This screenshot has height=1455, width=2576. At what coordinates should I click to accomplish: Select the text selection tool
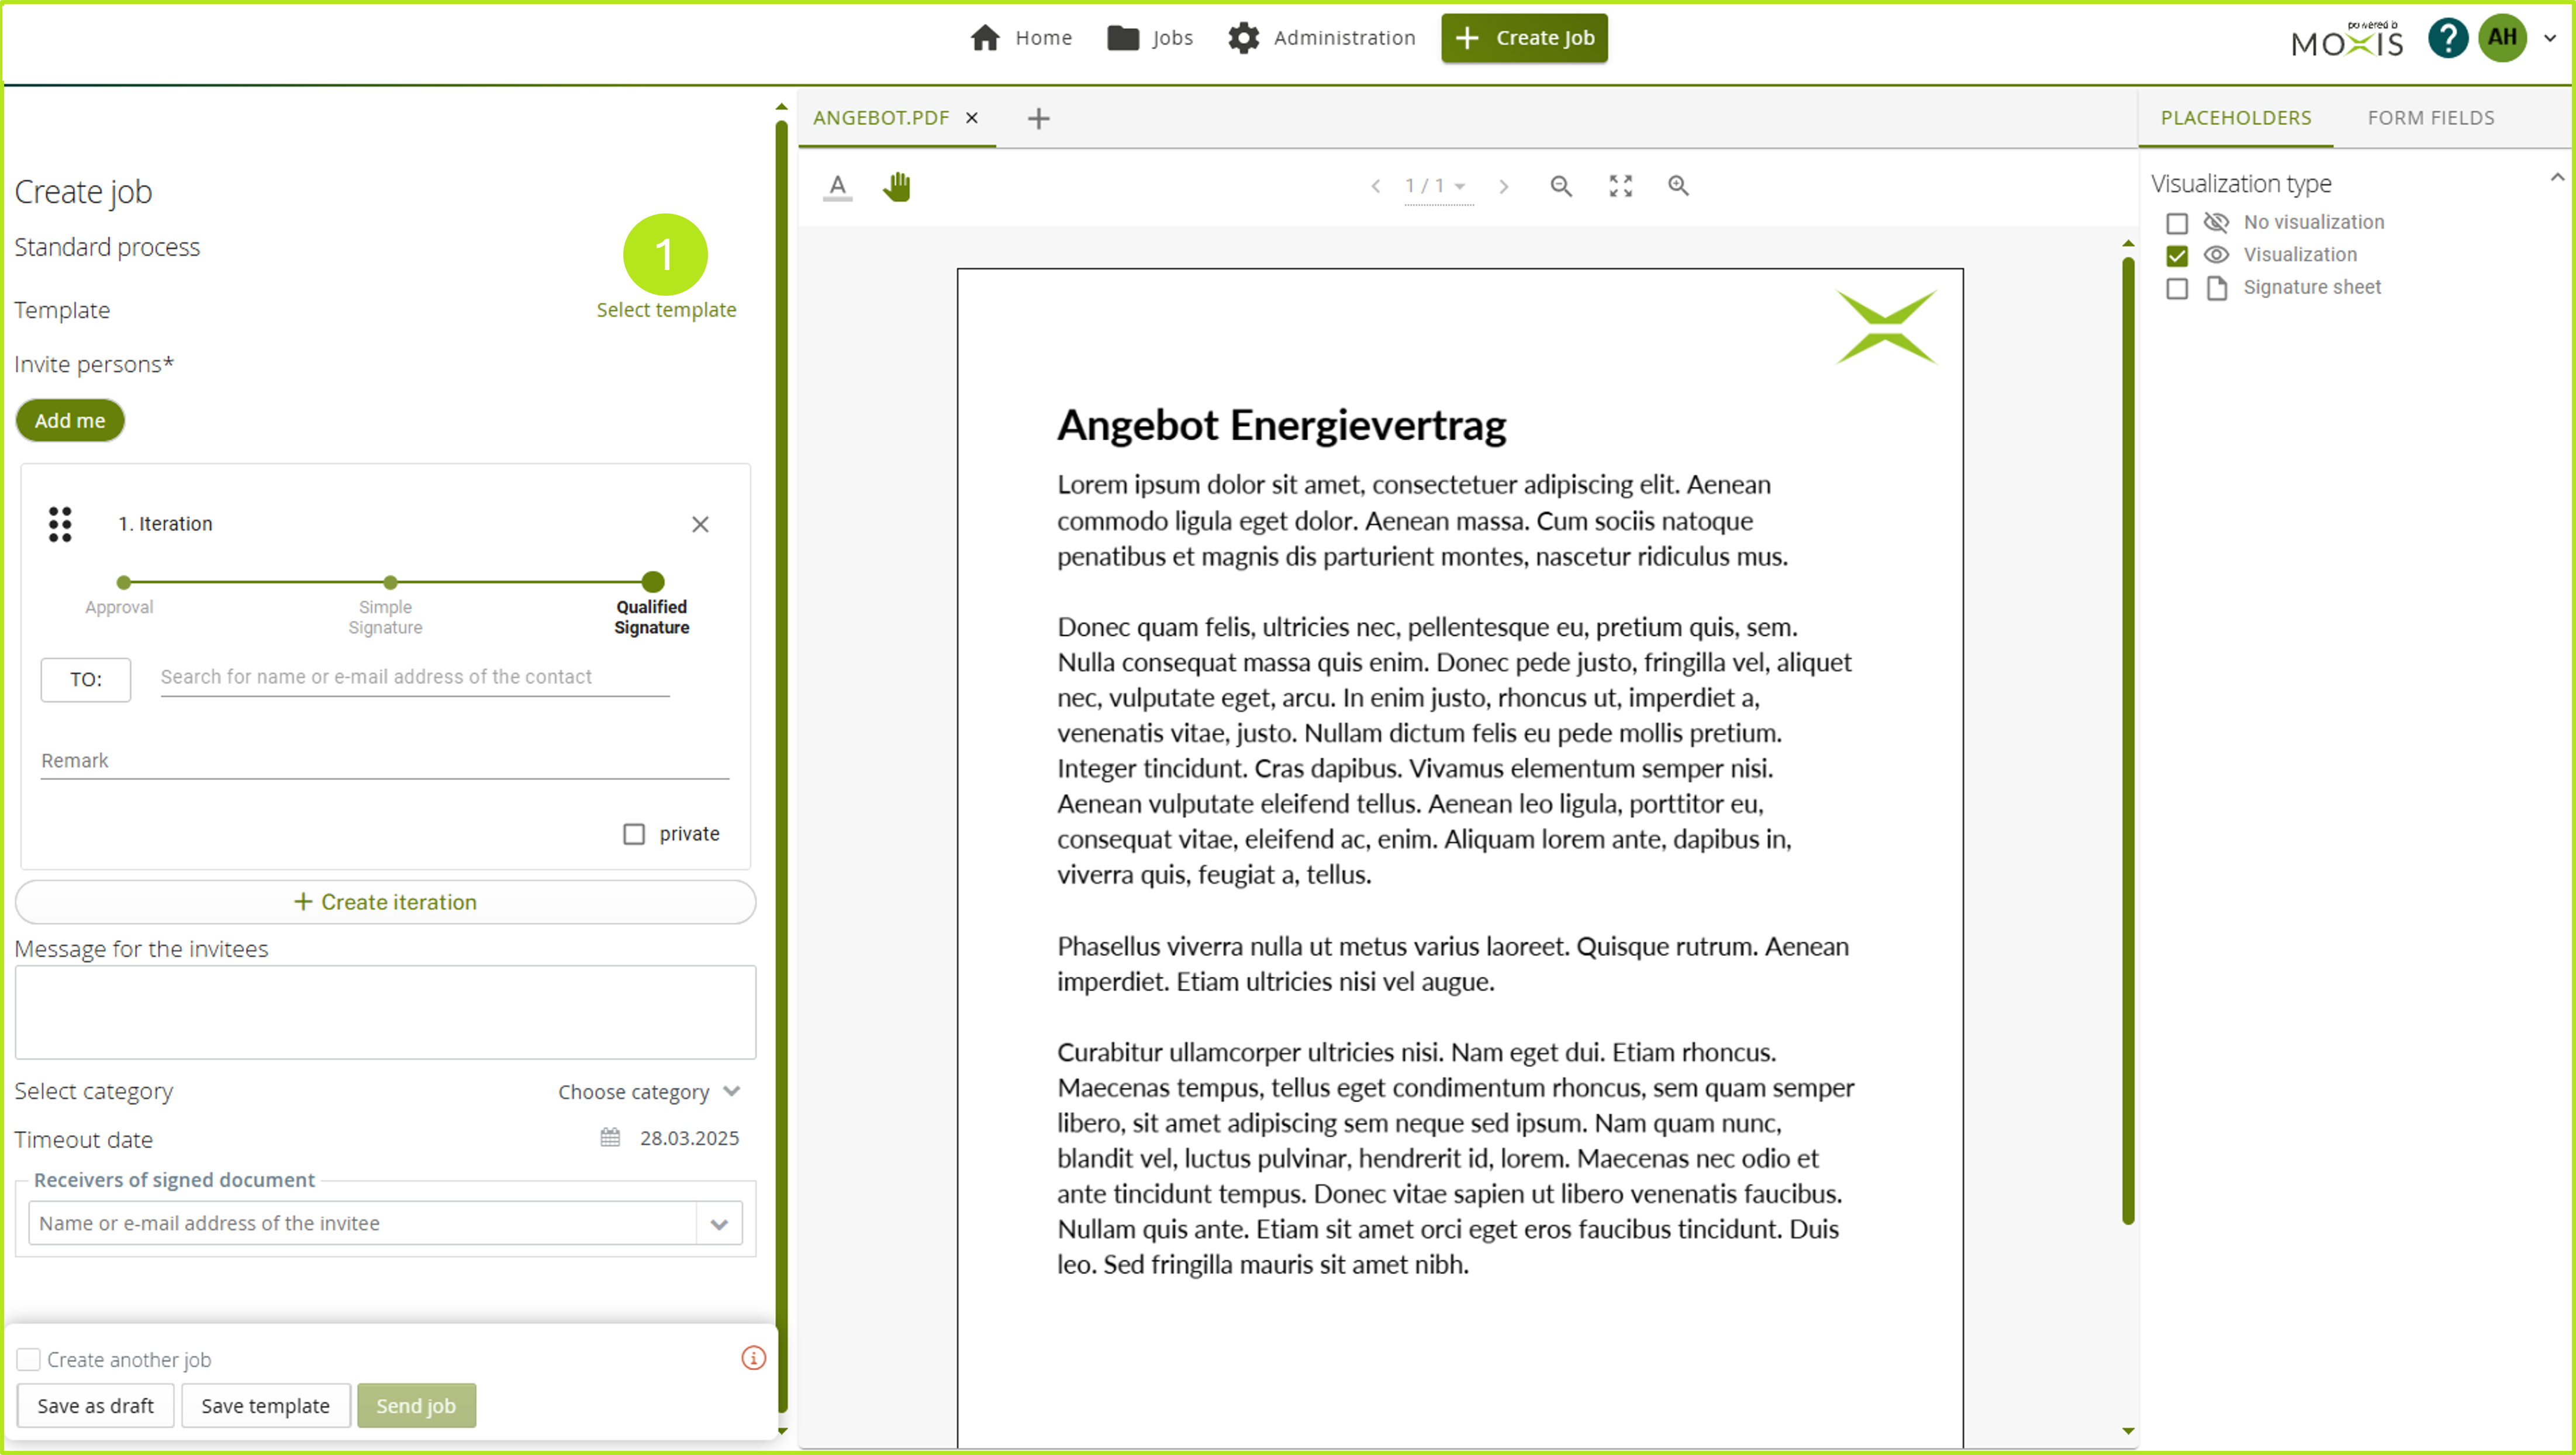coord(837,186)
